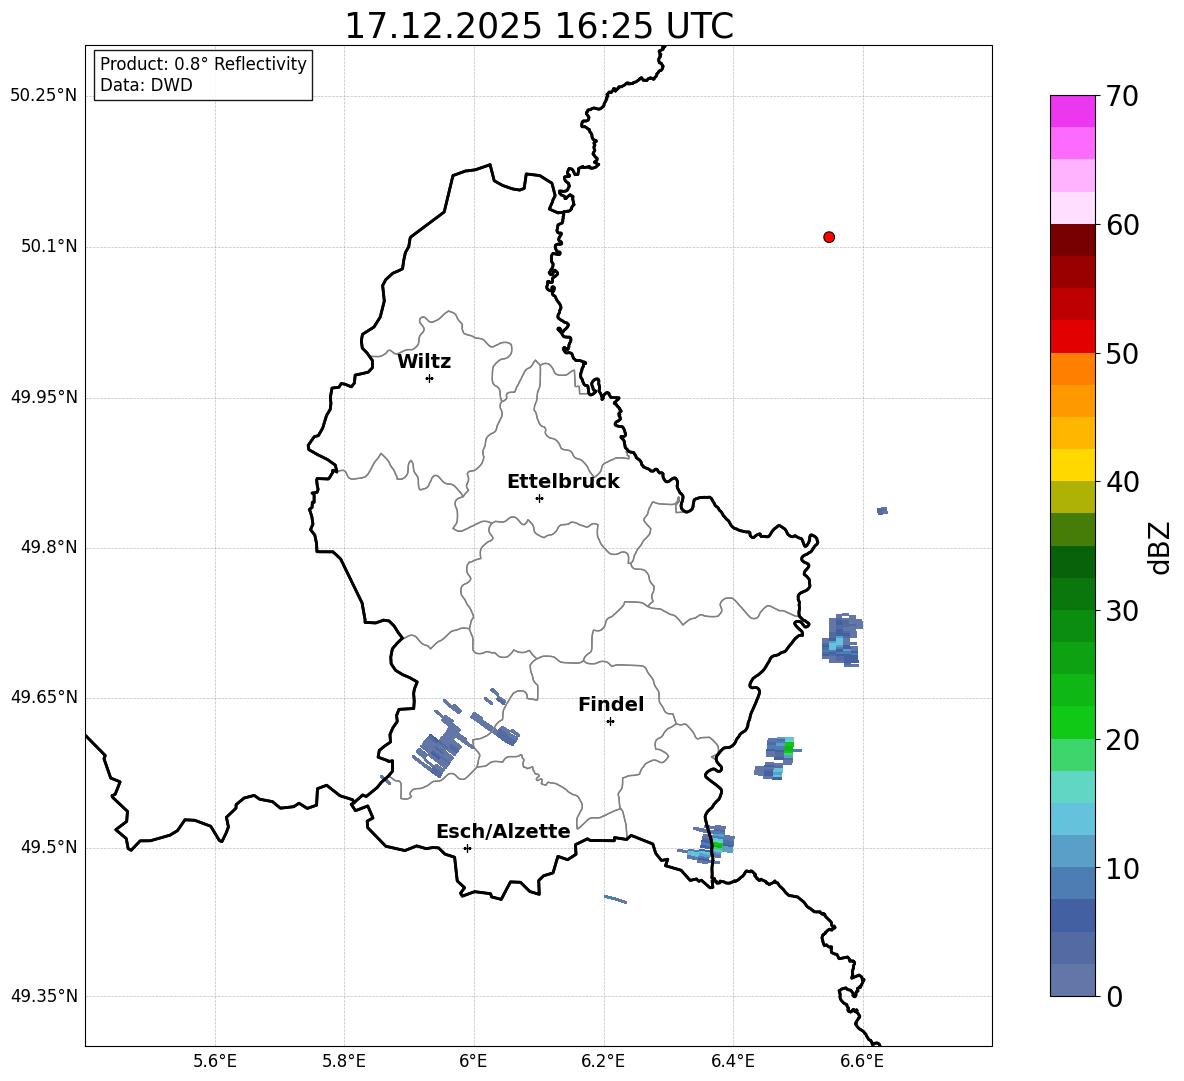1184x1081 pixels.
Task: Click the Findel station label
Action: [611, 704]
